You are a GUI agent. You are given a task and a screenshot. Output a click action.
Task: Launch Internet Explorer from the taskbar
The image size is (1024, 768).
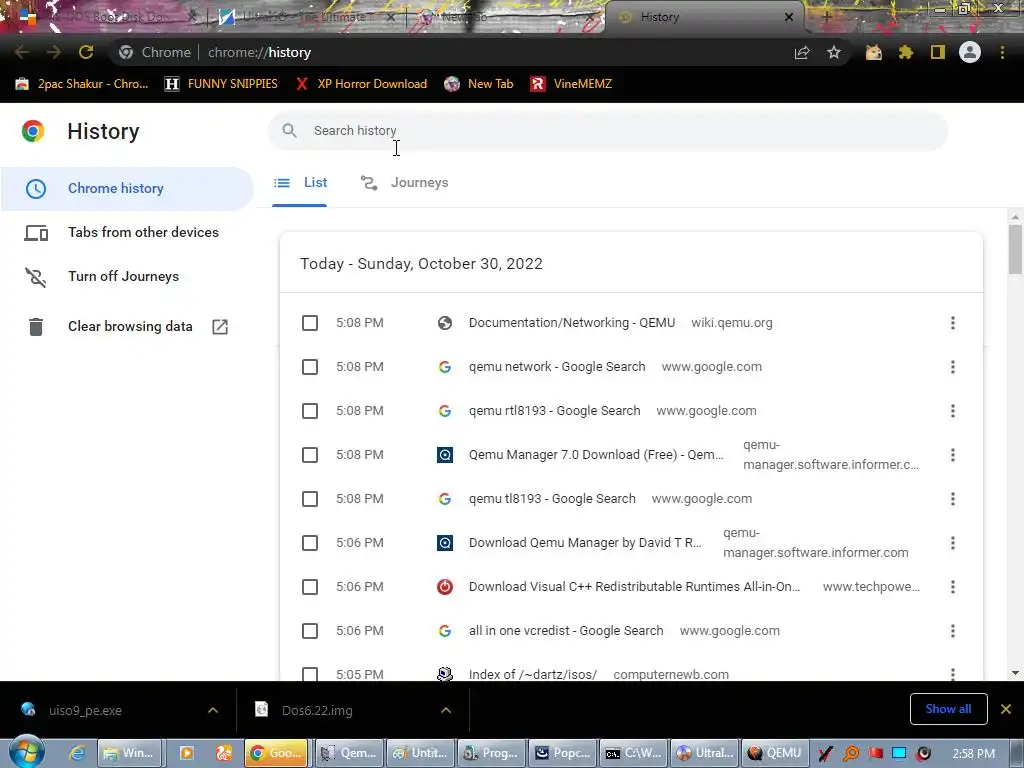tap(77, 753)
